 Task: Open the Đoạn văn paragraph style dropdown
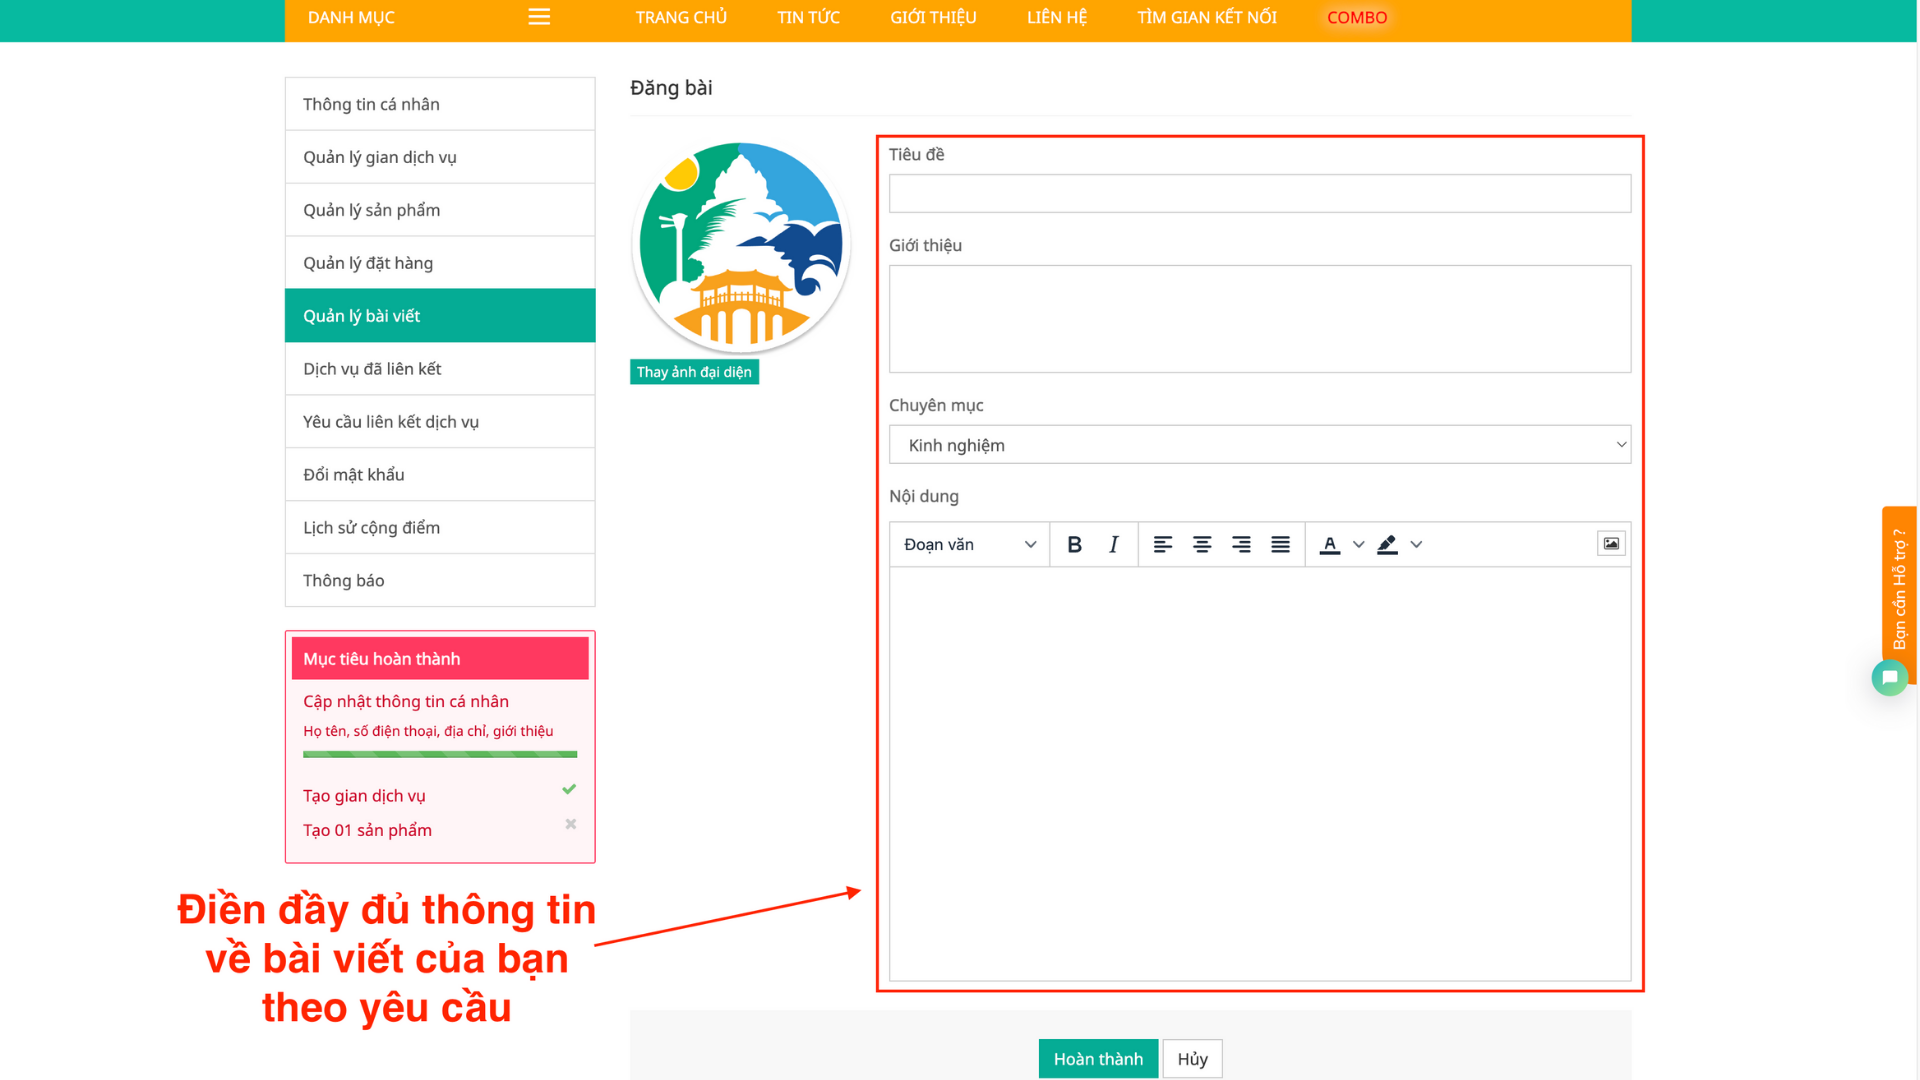969,544
